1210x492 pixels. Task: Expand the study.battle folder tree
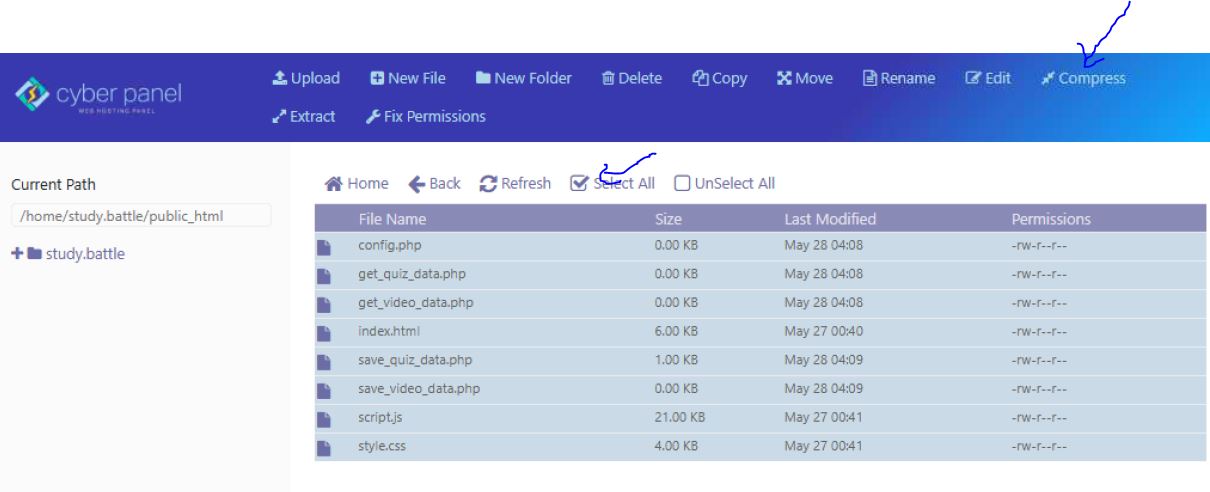click(x=15, y=253)
